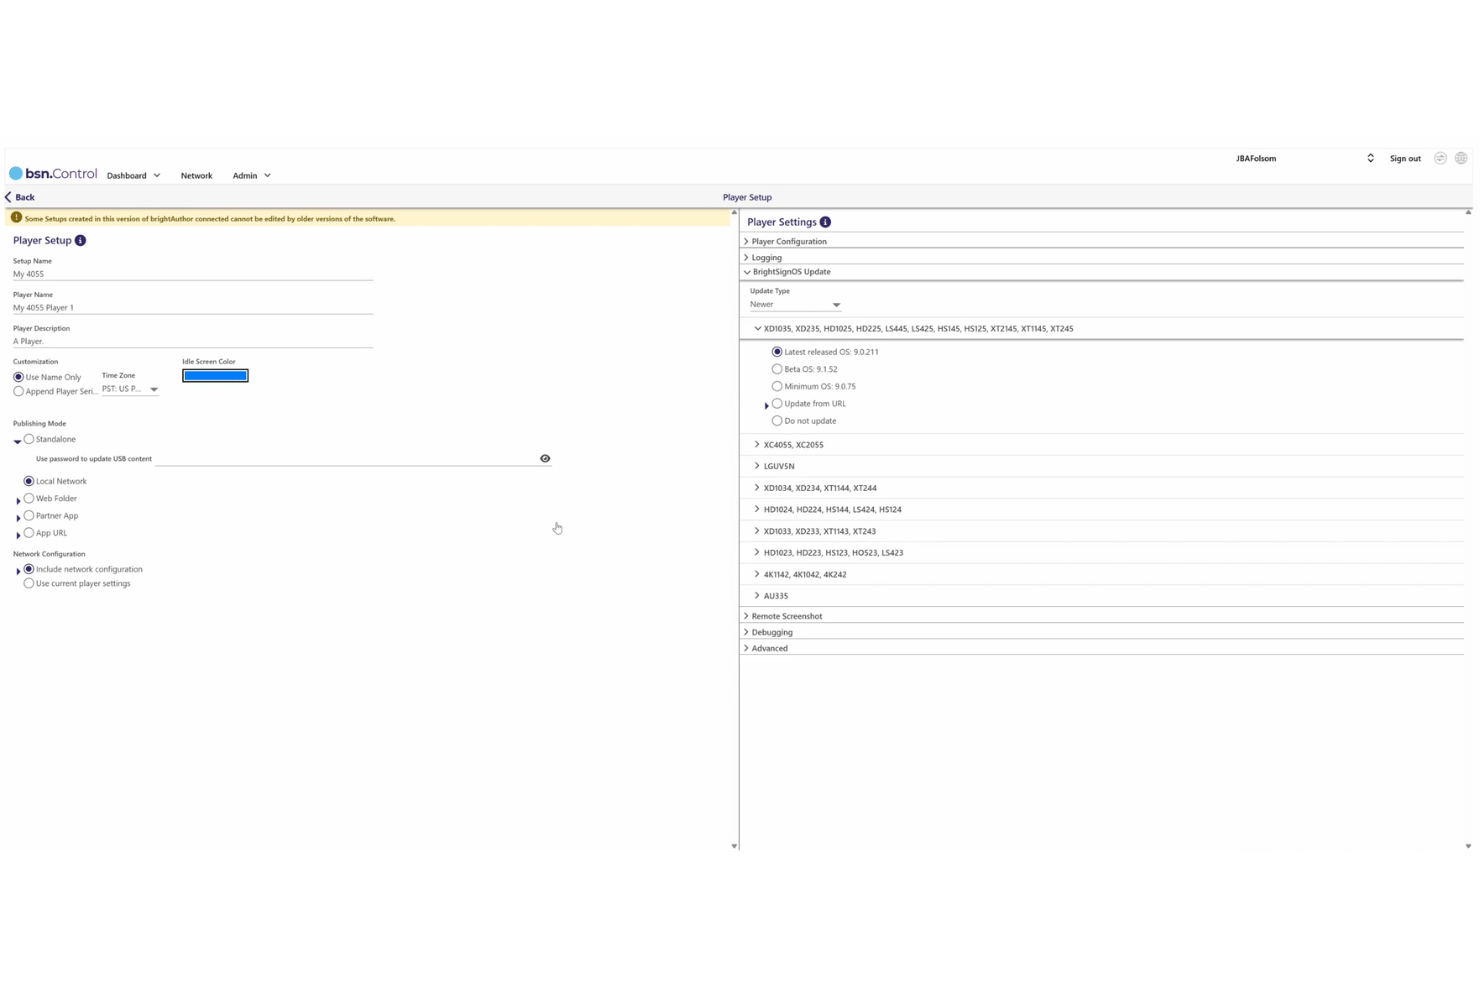
Task: Expand the Web Folder options triangle
Action: click(18, 500)
